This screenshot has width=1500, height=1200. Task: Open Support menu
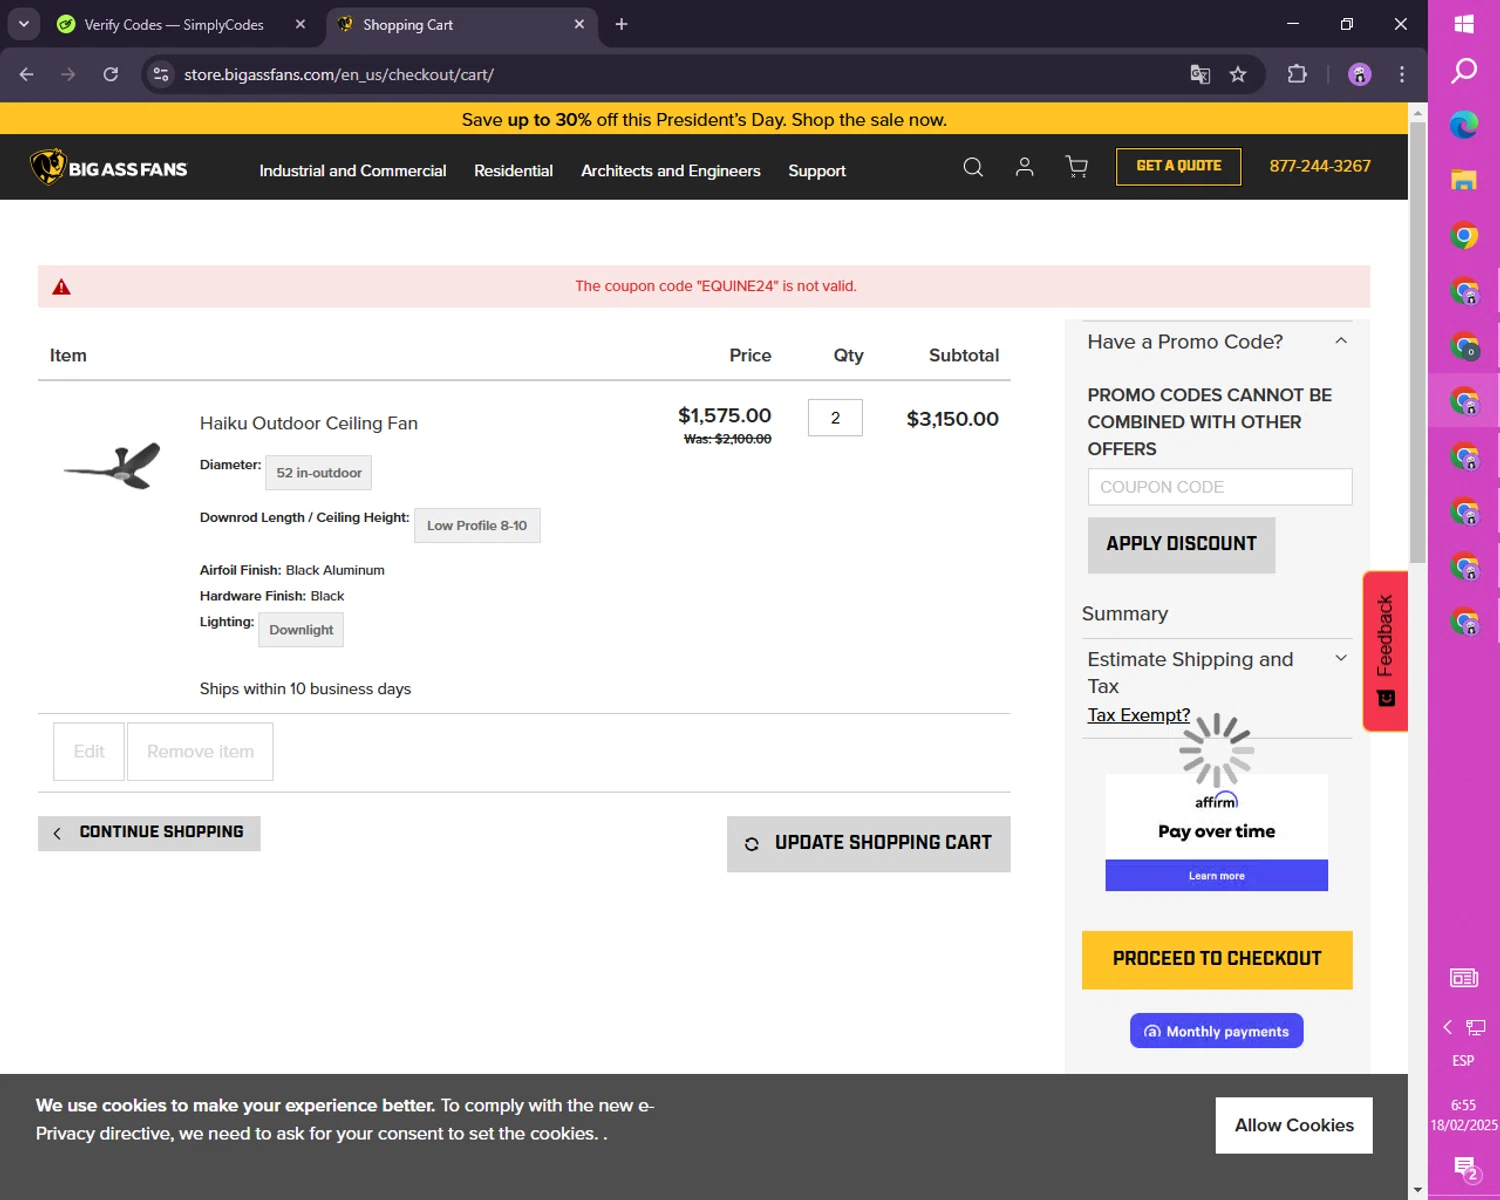click(x=817, y=171)
